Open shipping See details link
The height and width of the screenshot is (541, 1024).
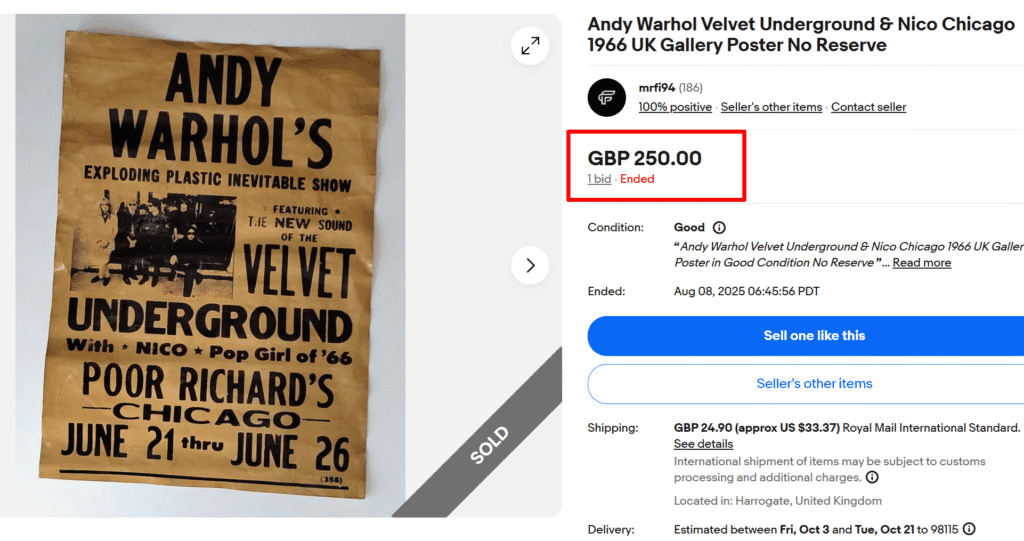[x=703, y=444]
